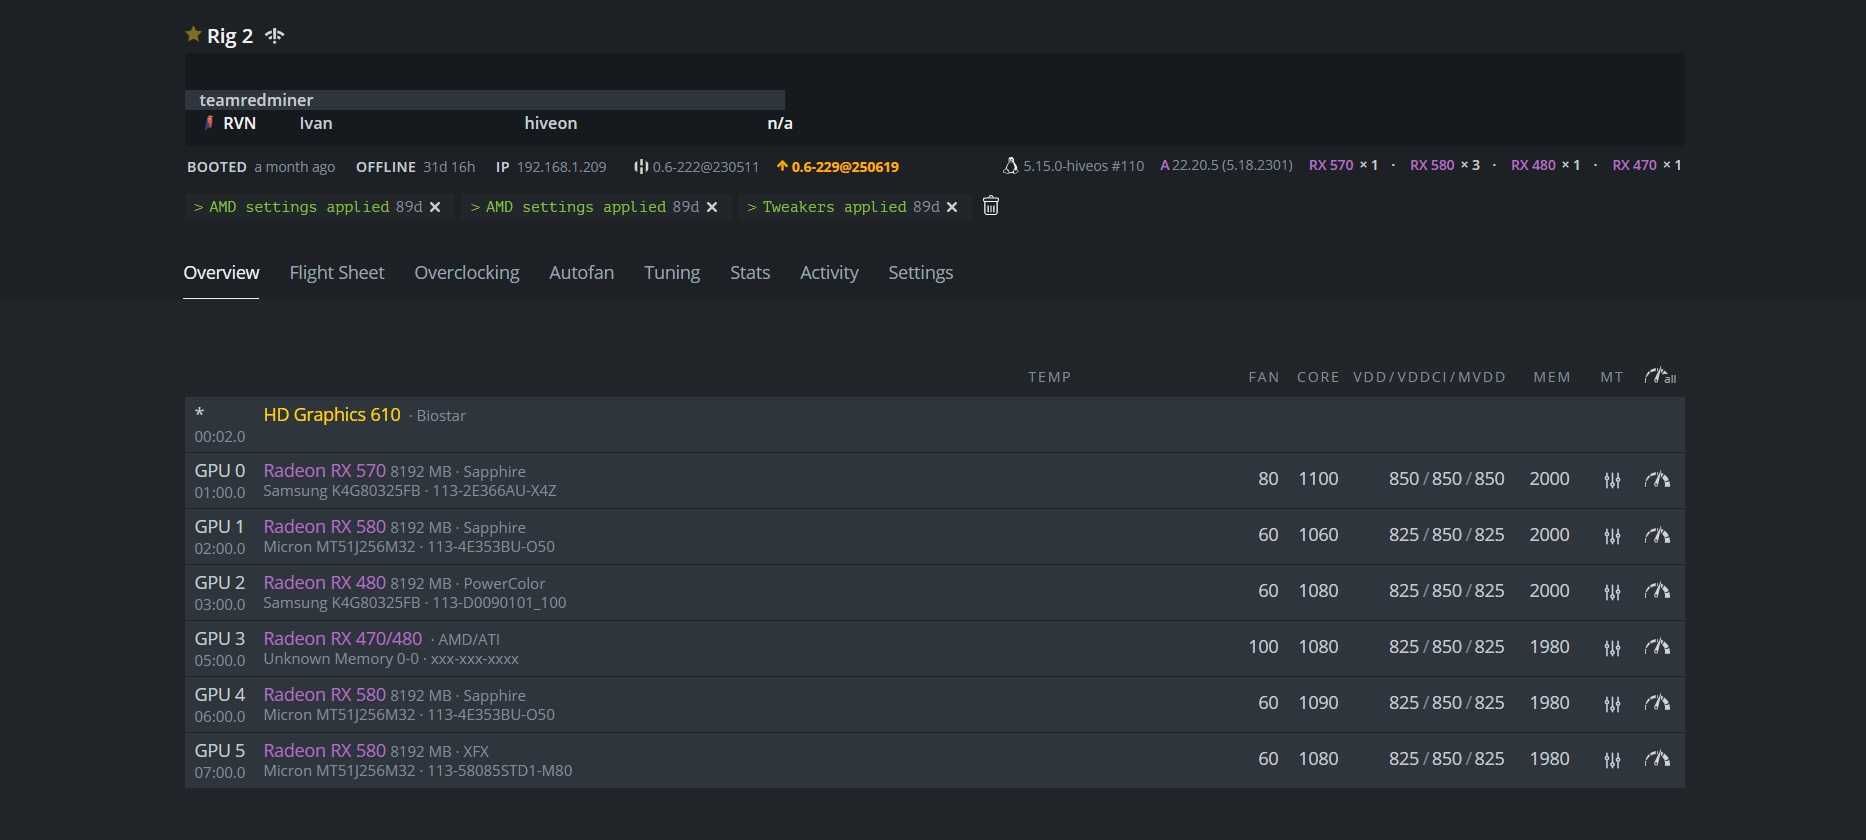Click the OFFLINE 31d 16h status
Viewport: 1866px width, 840px height.
pos(415,167)
